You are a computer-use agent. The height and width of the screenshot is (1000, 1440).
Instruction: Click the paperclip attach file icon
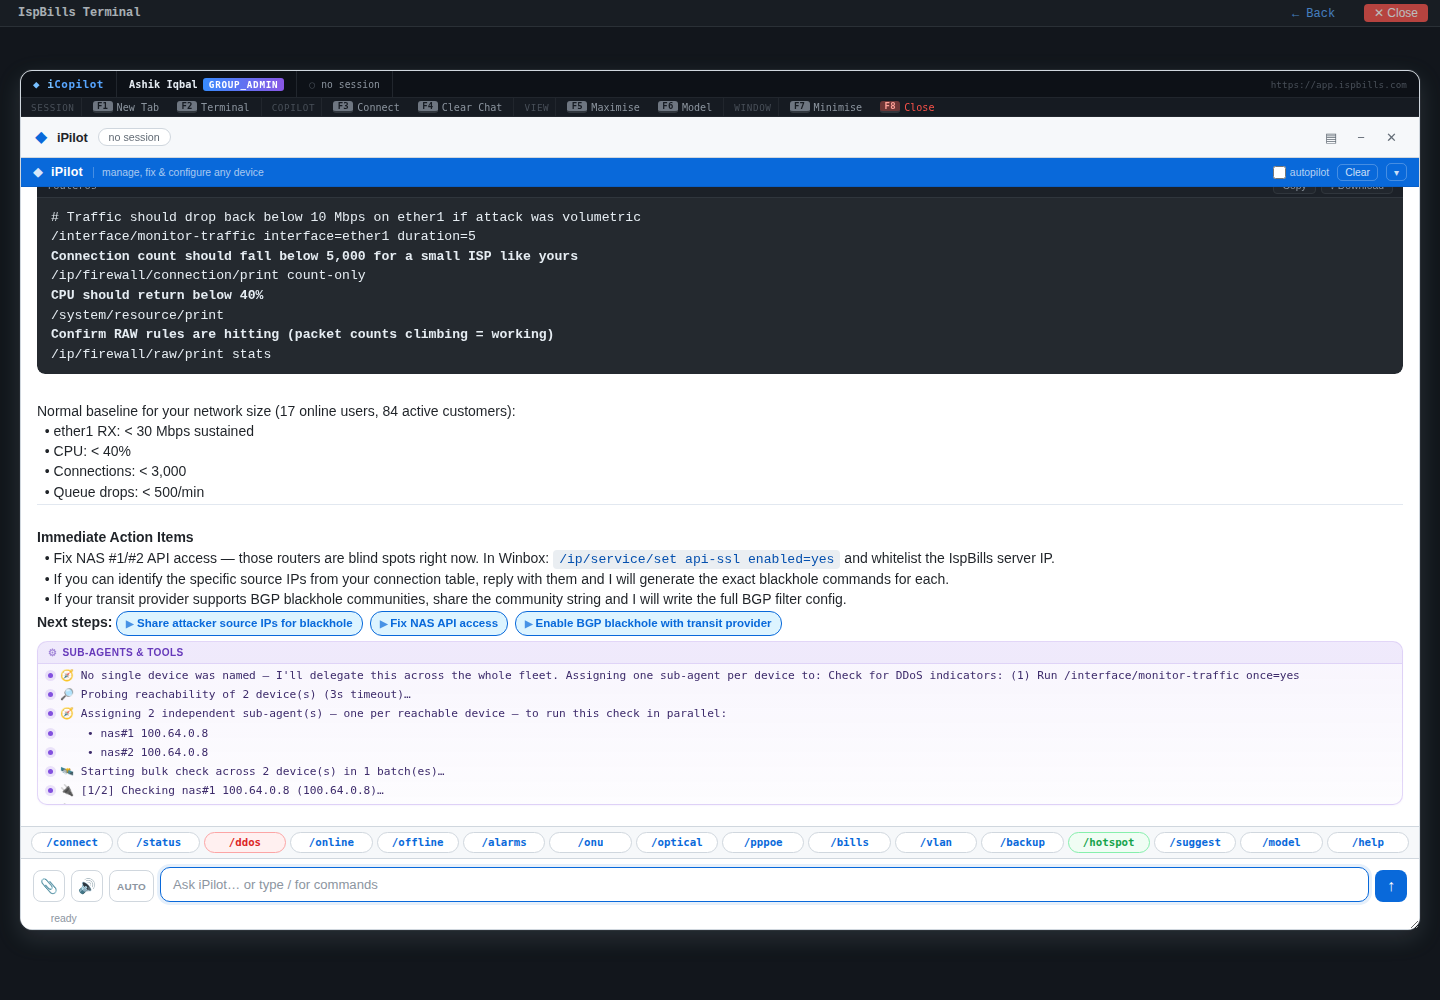point(49,886)
